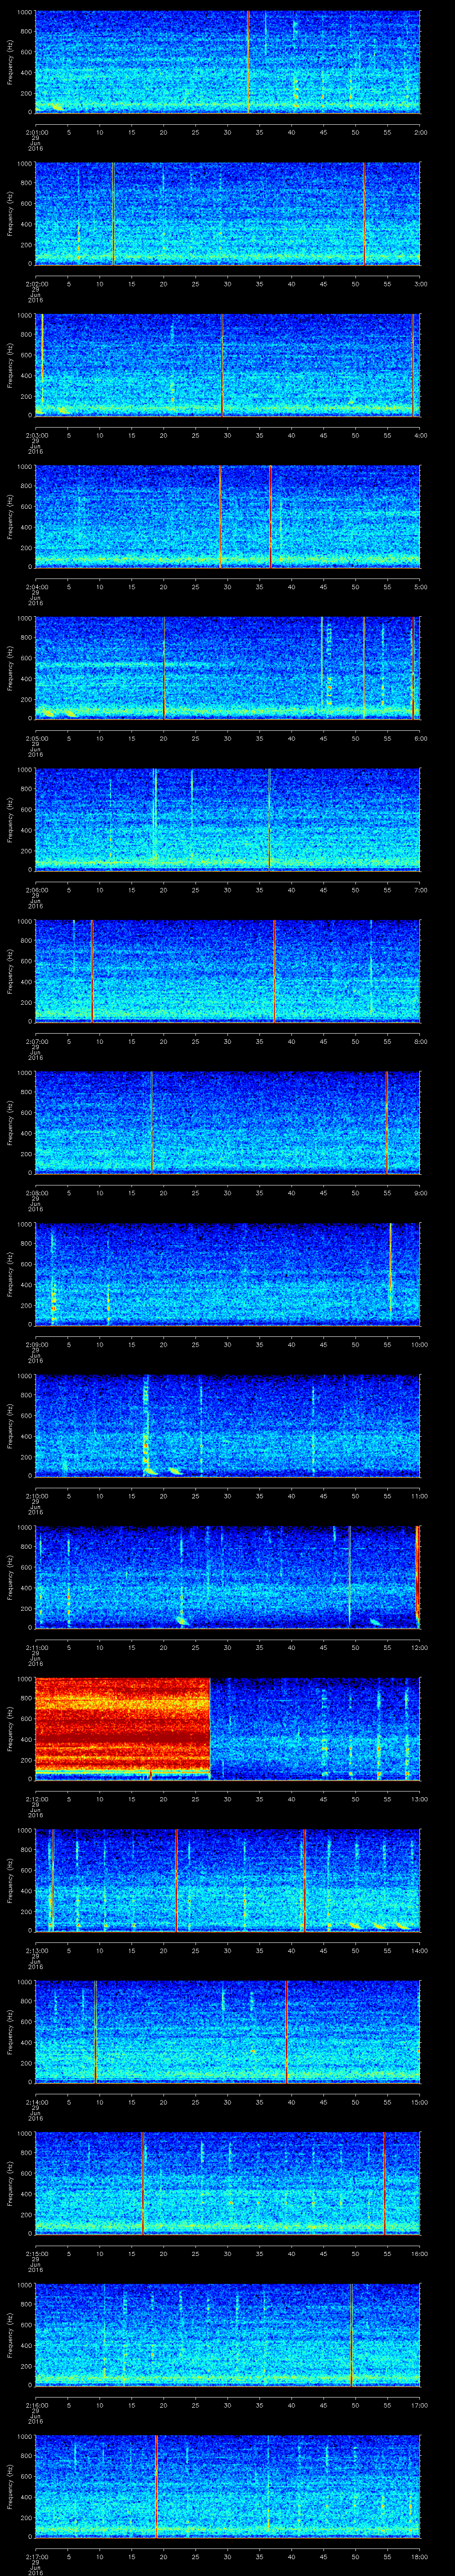The image size is (455, 2576).
Task: Click the '2:01:00' start time label
Action: point(36,132)
